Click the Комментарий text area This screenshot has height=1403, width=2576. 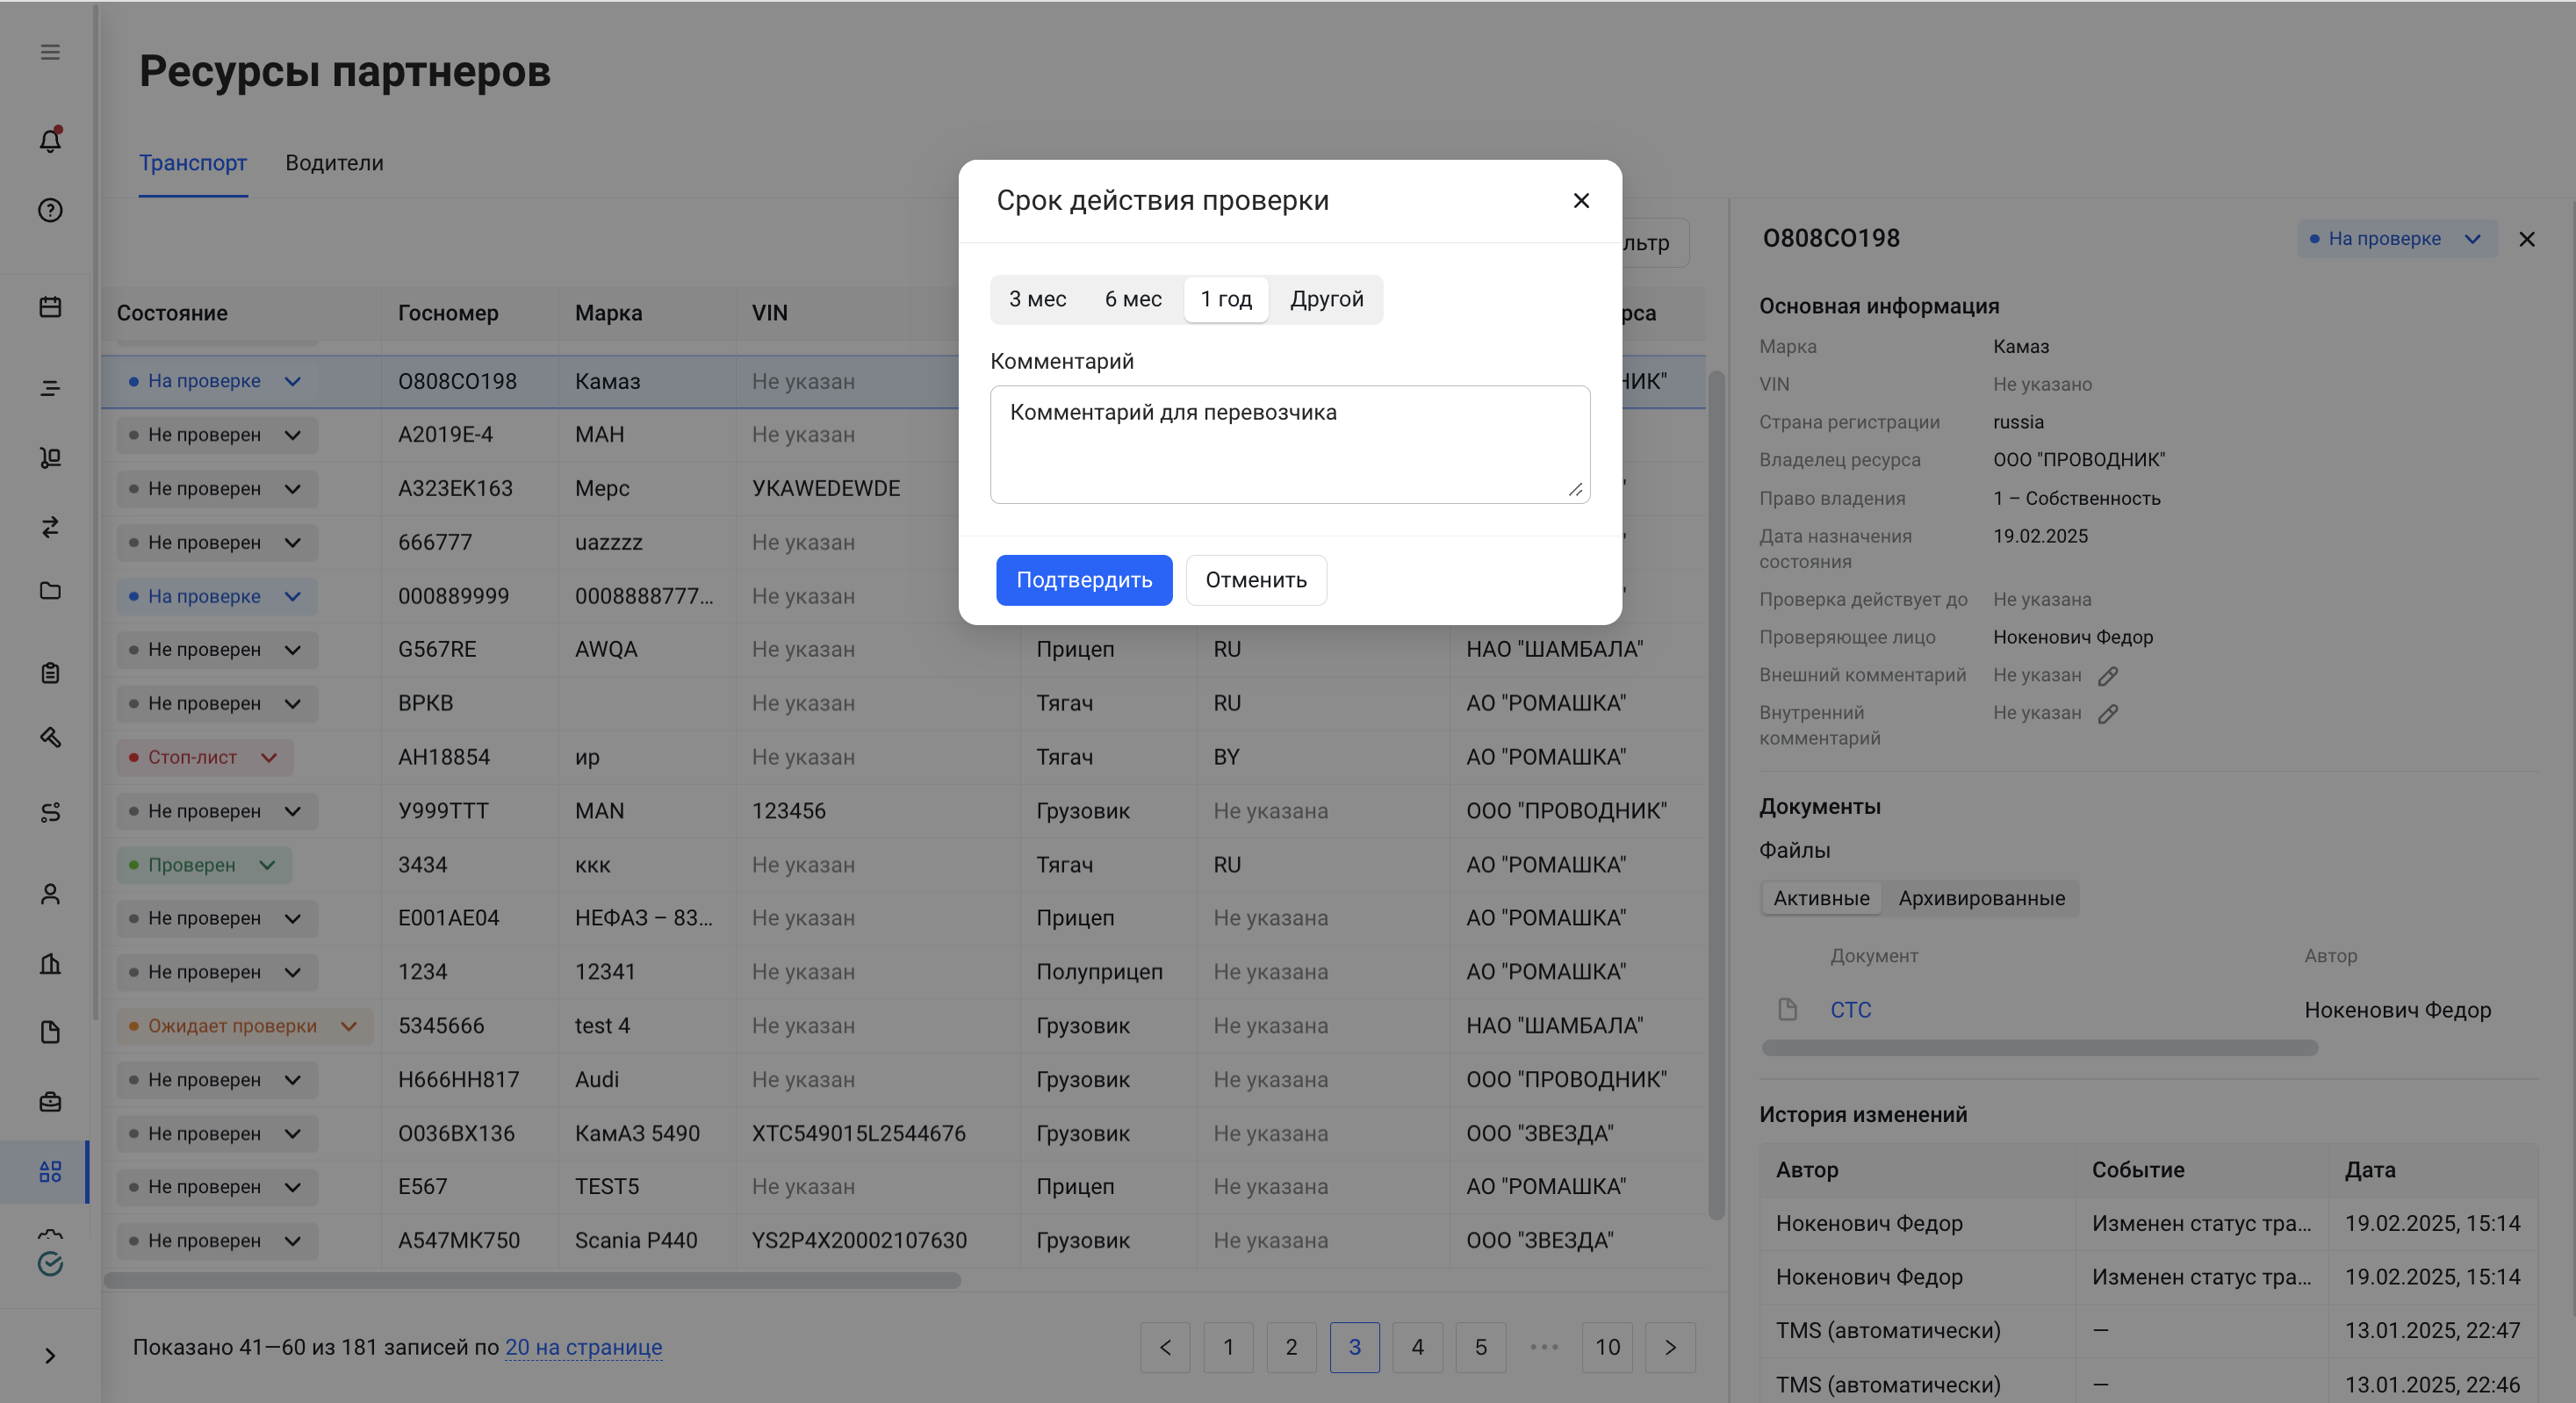click(1289, 445)
